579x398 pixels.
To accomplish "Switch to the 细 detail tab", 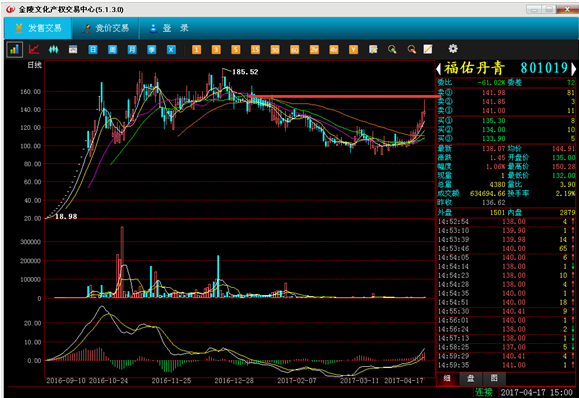I will click(447, 378).
